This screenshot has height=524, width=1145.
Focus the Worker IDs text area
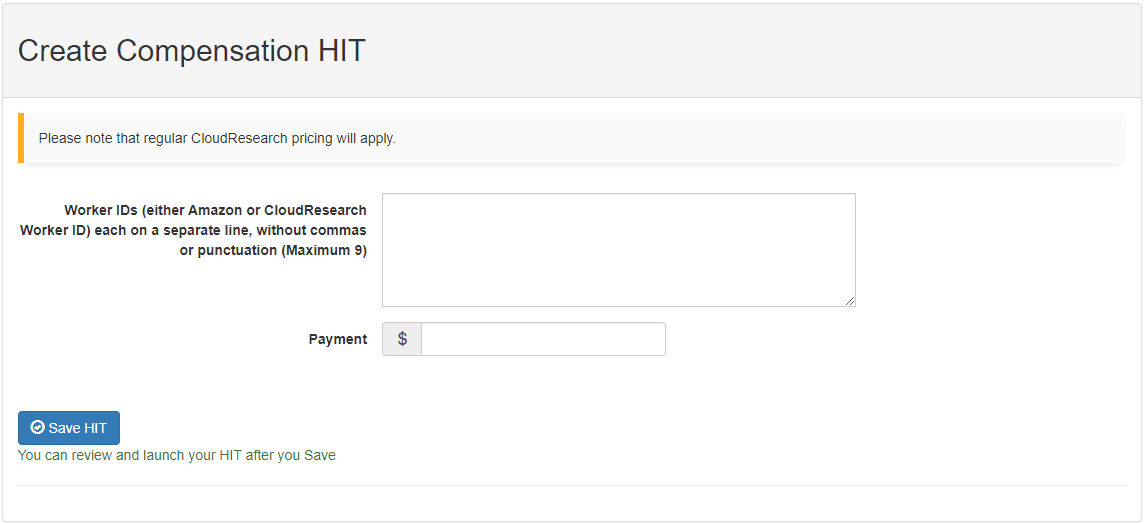(618, 249)
